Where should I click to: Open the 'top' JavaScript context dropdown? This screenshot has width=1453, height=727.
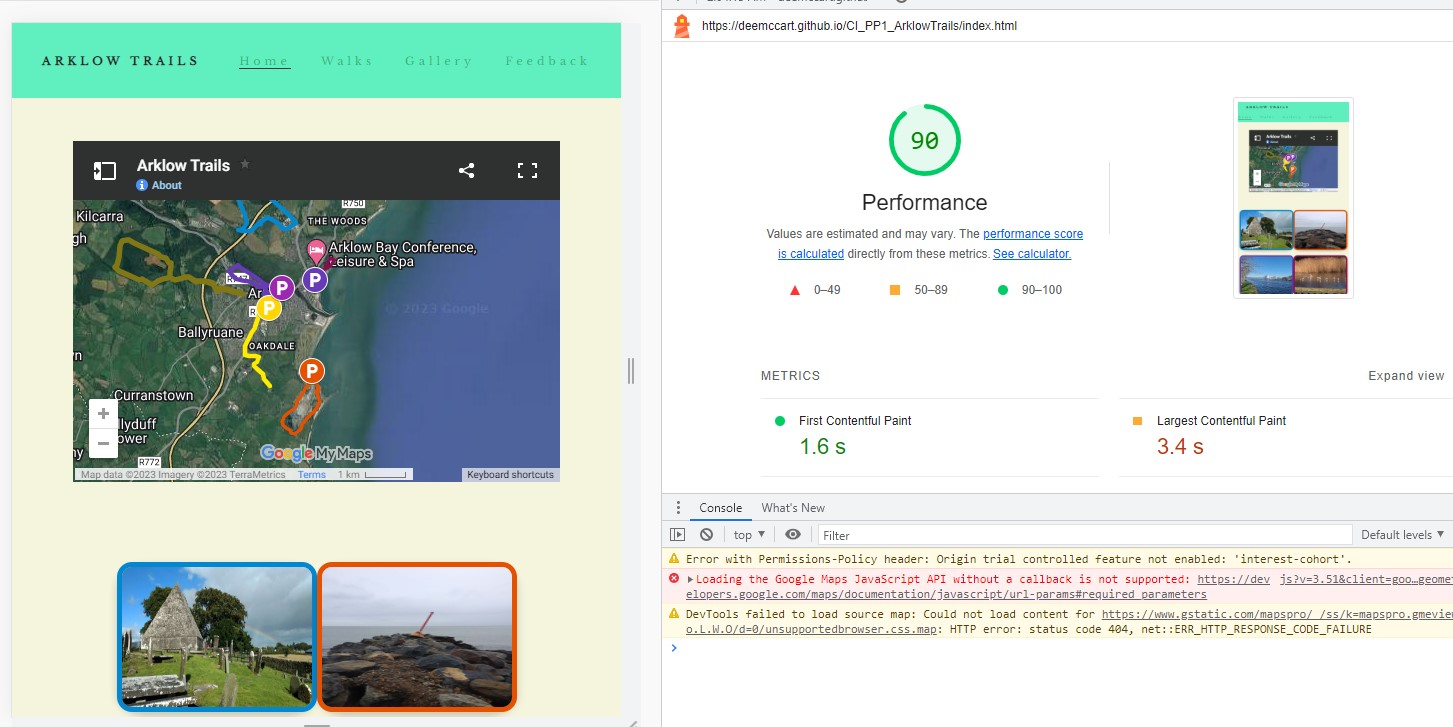click(749, 535)
